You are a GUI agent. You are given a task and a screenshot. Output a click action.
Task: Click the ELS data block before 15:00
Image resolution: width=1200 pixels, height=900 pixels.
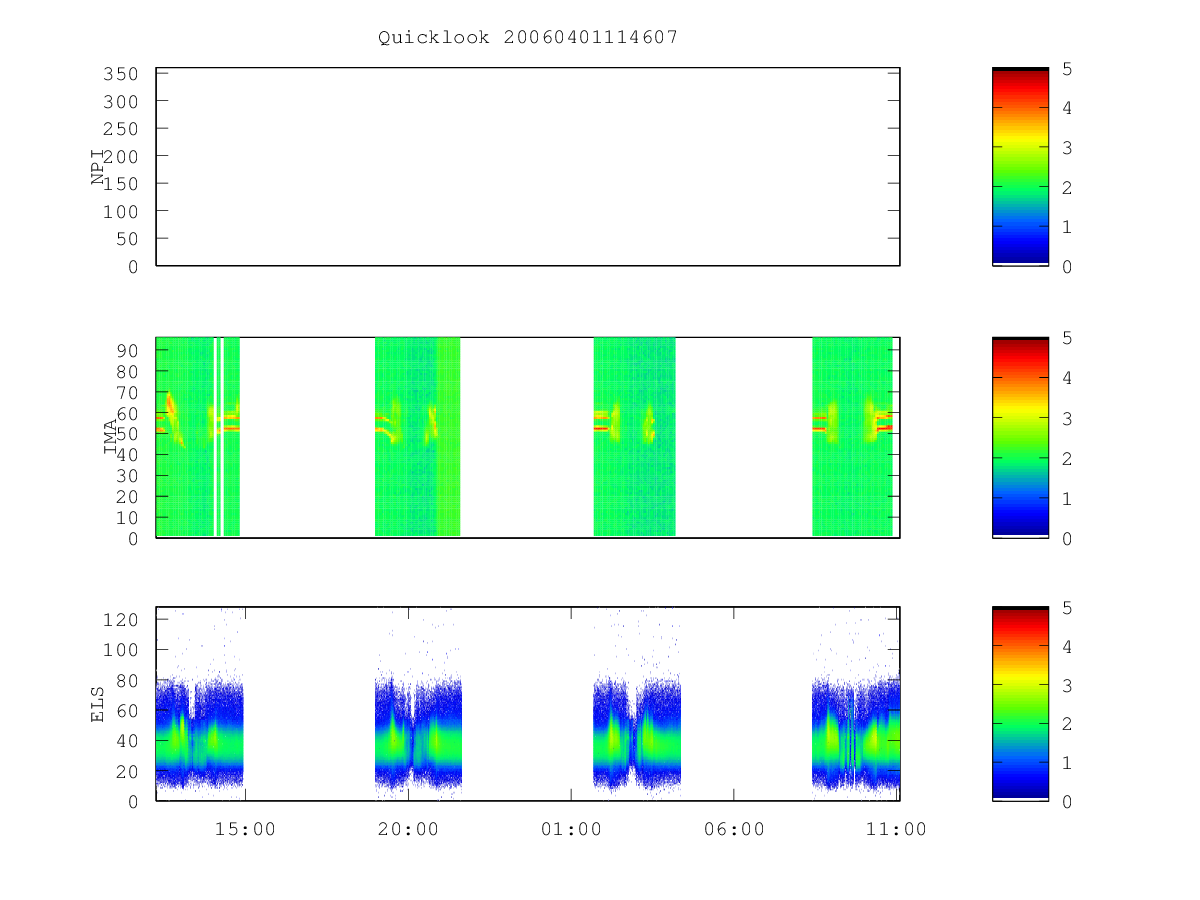(x=200, y=735)
